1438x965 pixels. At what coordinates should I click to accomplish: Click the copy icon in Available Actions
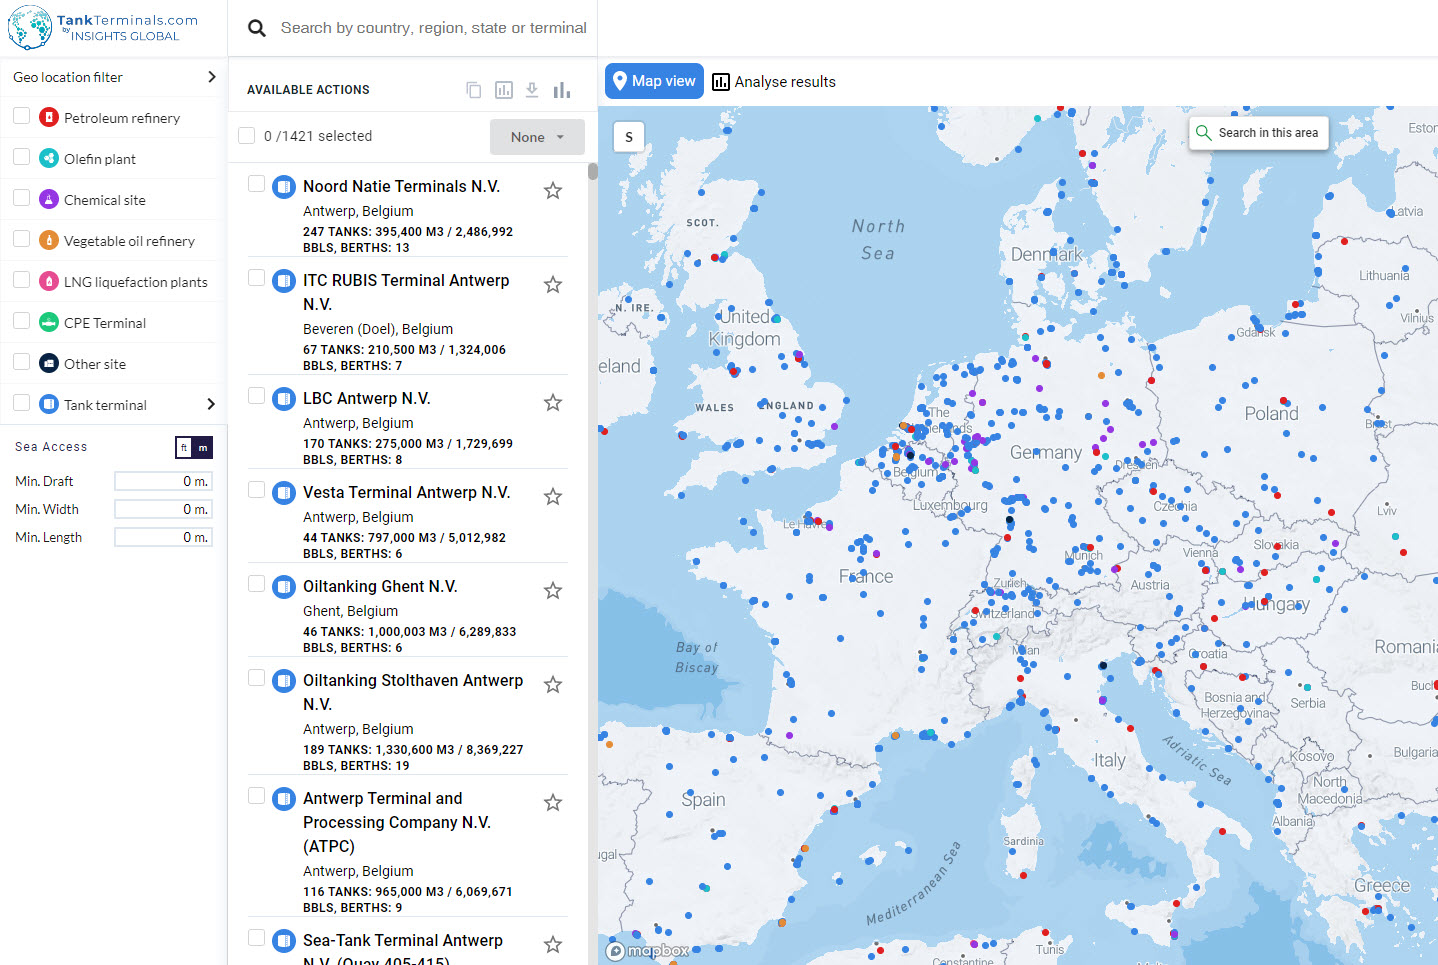tap(474, 90)
